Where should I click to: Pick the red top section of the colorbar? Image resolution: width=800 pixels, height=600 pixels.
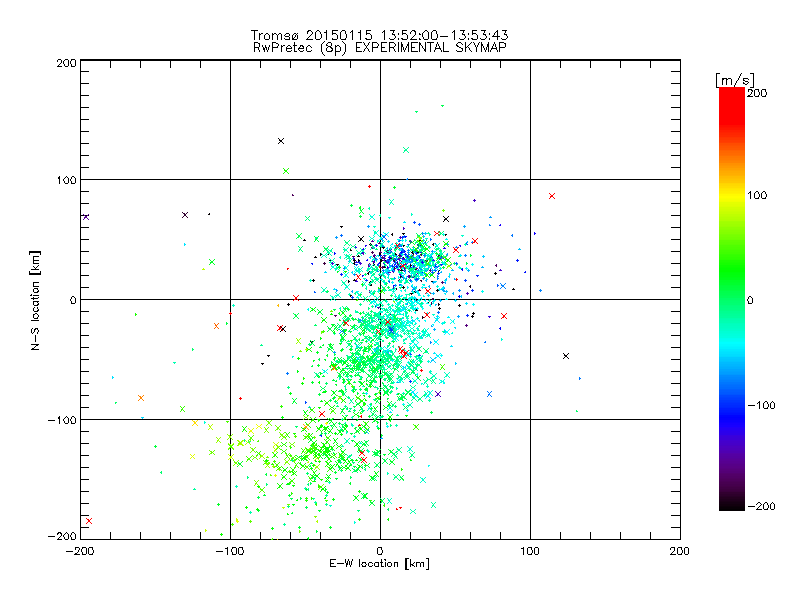click(732, 105)
